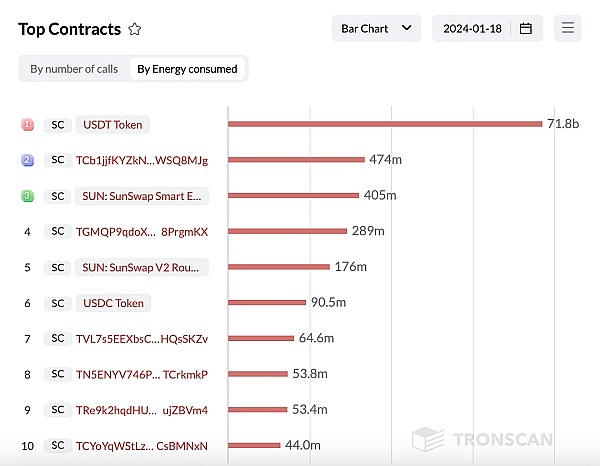
Task: Click the rank 2 medal badge
Action: (27, 160)
